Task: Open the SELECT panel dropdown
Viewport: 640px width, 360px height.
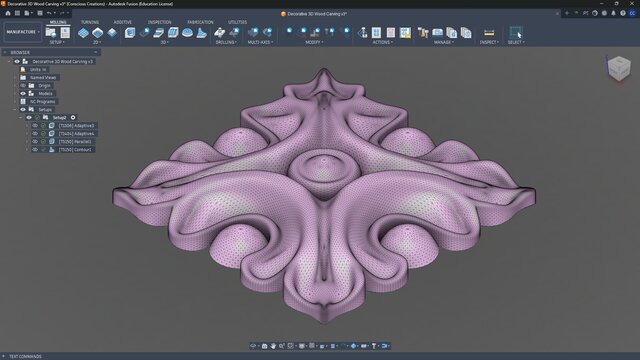Action: 516,42
